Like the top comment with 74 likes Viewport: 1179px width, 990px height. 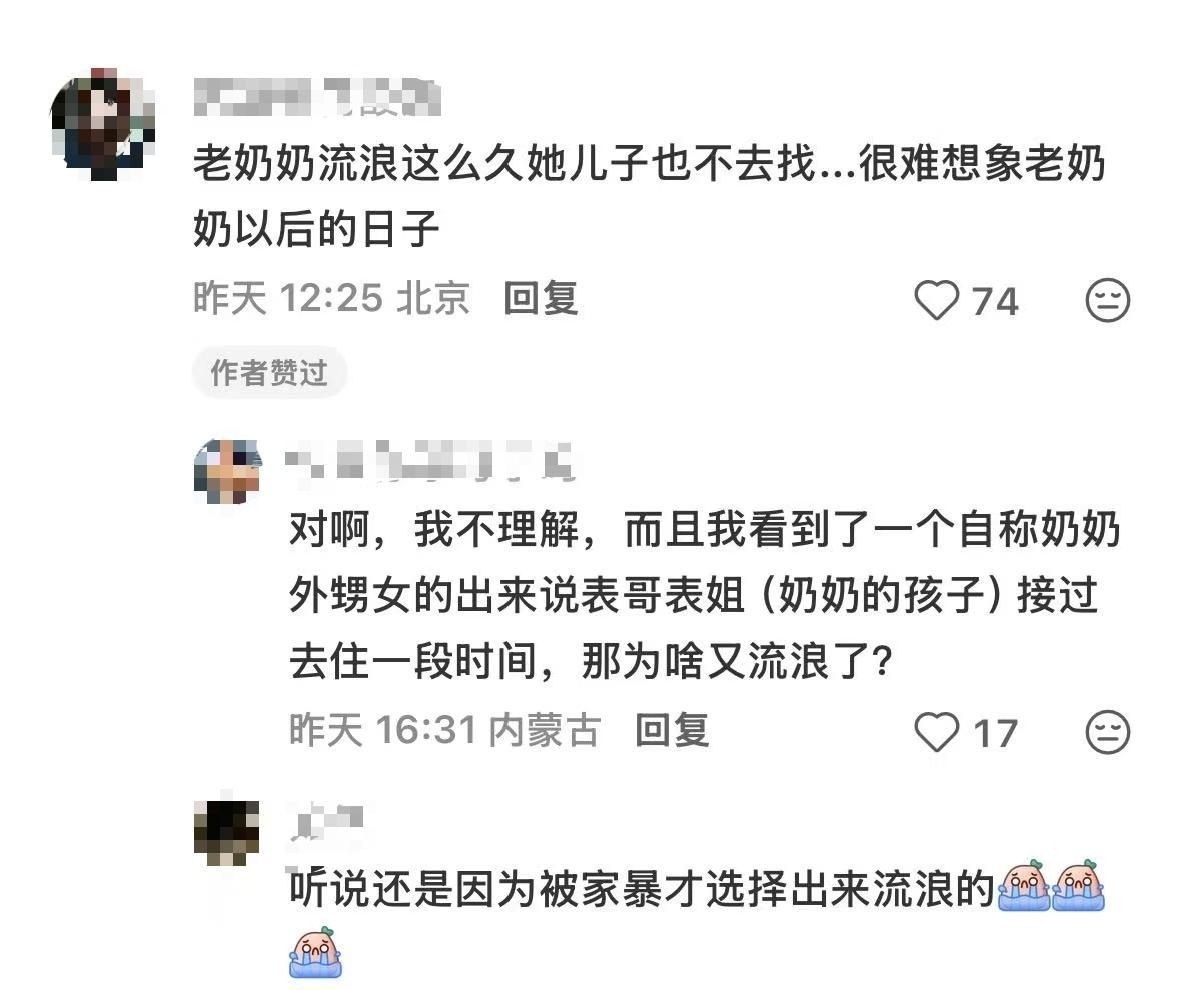coord(937,300)
